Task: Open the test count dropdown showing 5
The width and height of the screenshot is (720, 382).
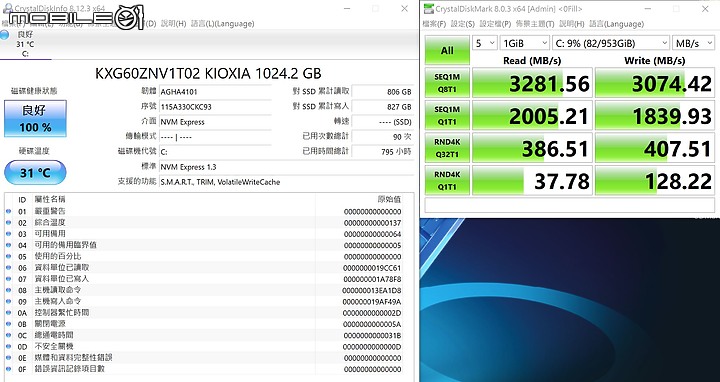Action: point(484,43)
